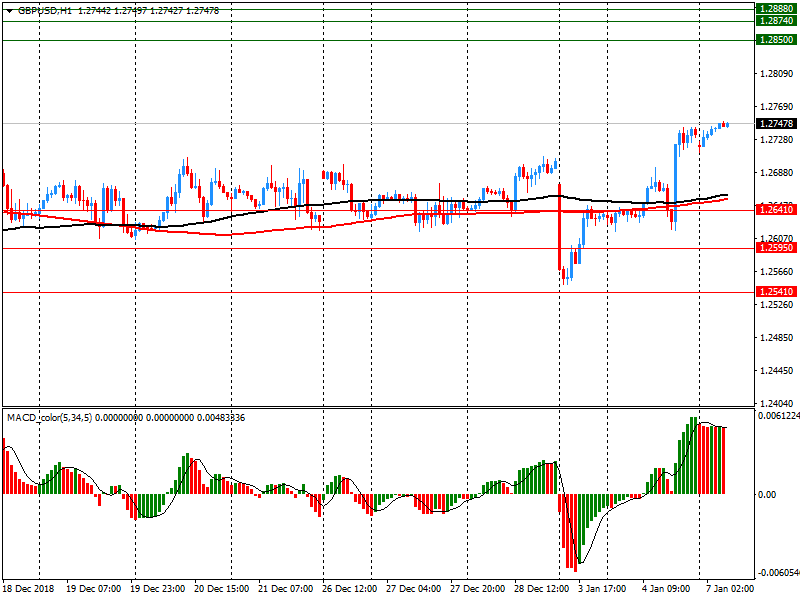
Task: Select the 1.28880 green price level tag
Action: click(x=776, y=6)
